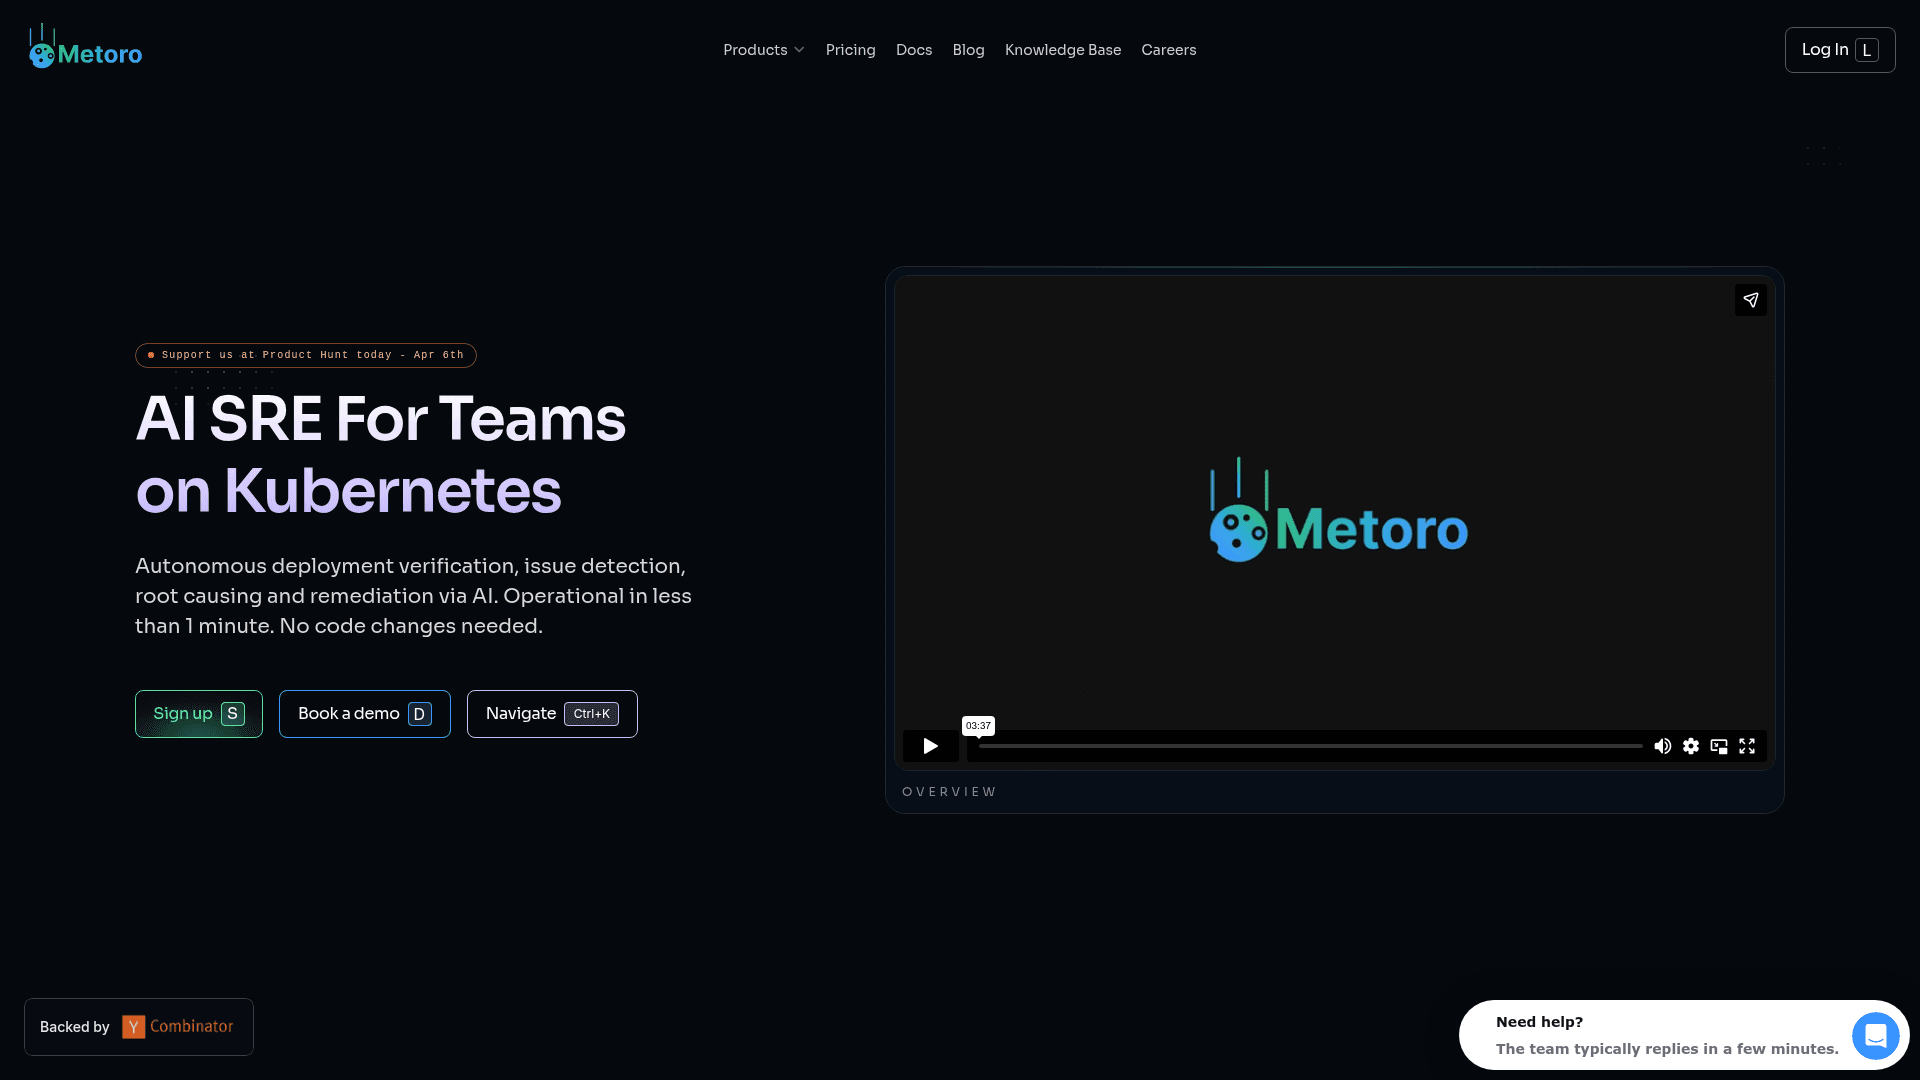Go to the Pricing page
The width and height of the screenshot is (1920, 1080).
(850, 49)
